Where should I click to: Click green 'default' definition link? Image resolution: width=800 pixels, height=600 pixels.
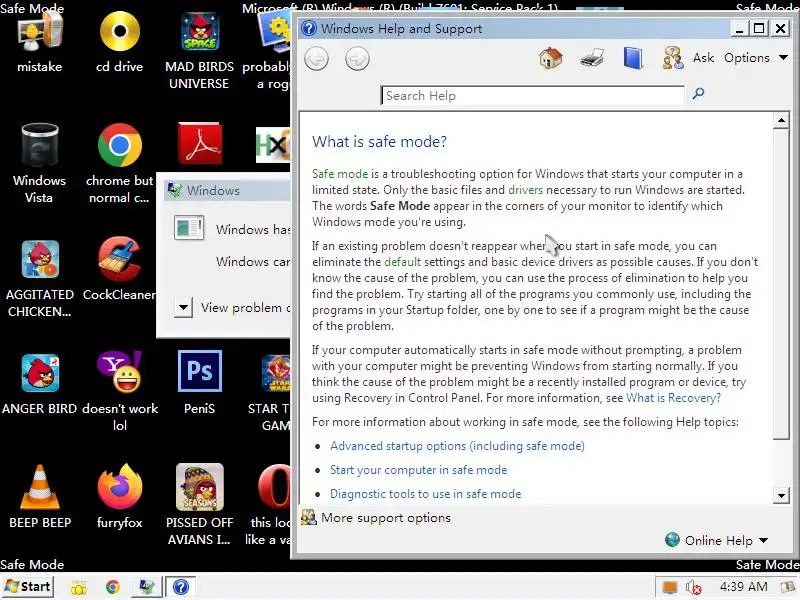(402, 262)
